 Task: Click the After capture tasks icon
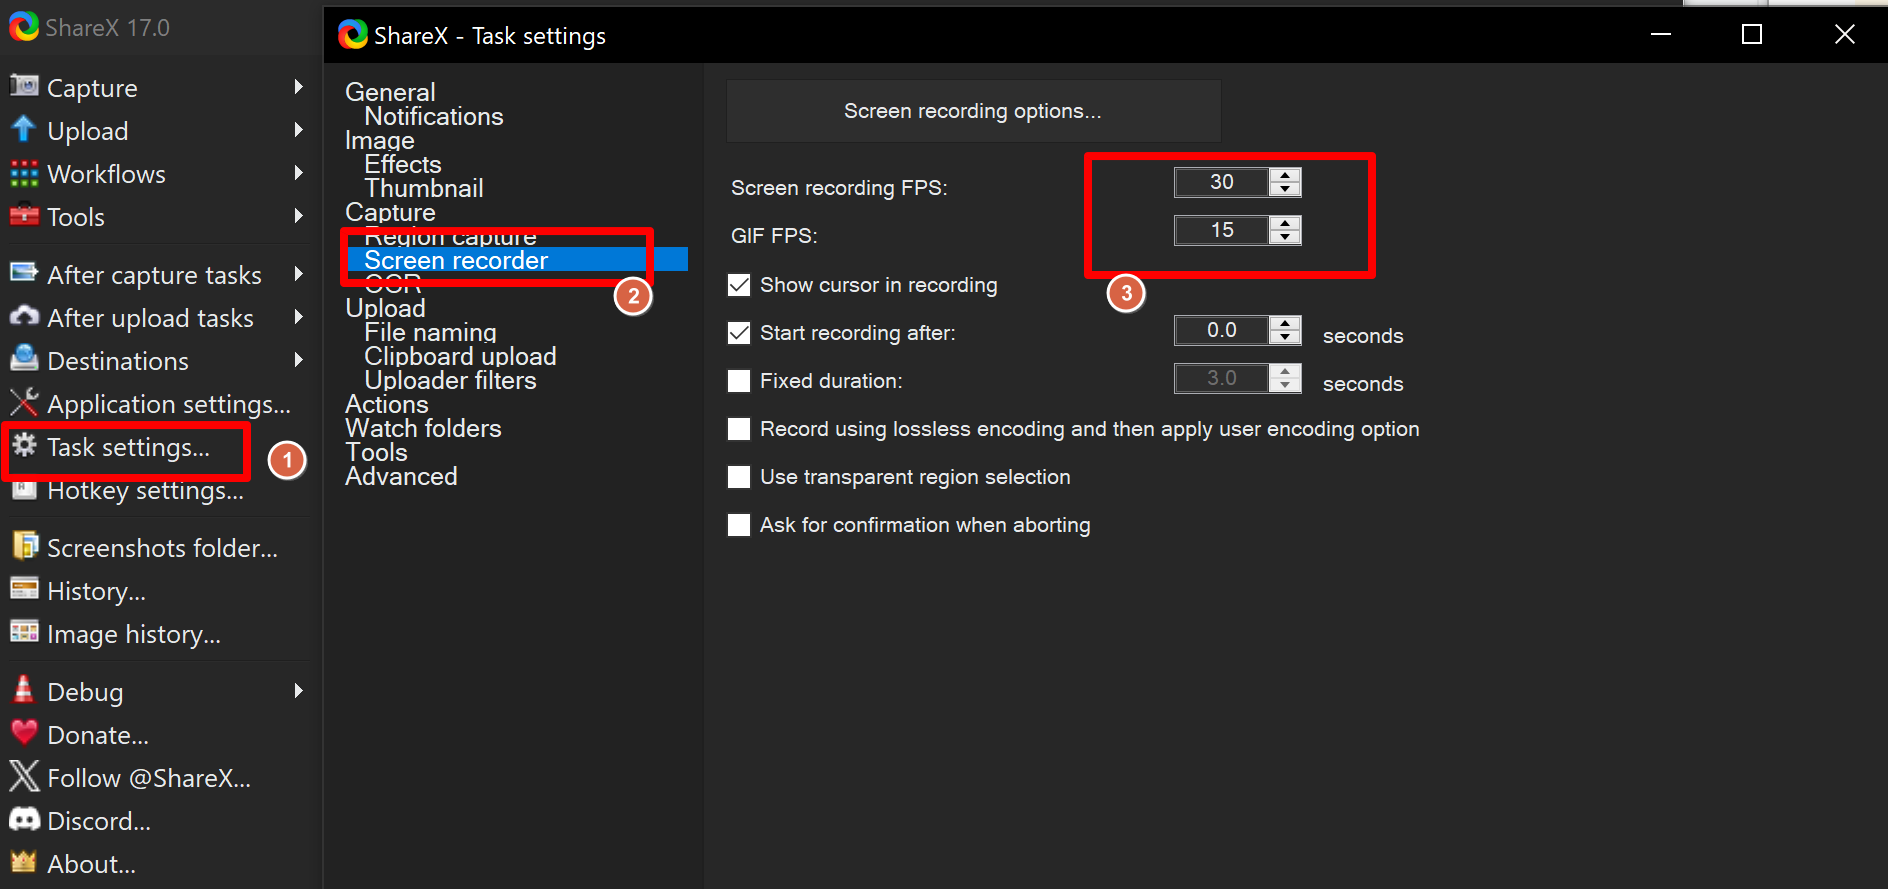point(24,273)
